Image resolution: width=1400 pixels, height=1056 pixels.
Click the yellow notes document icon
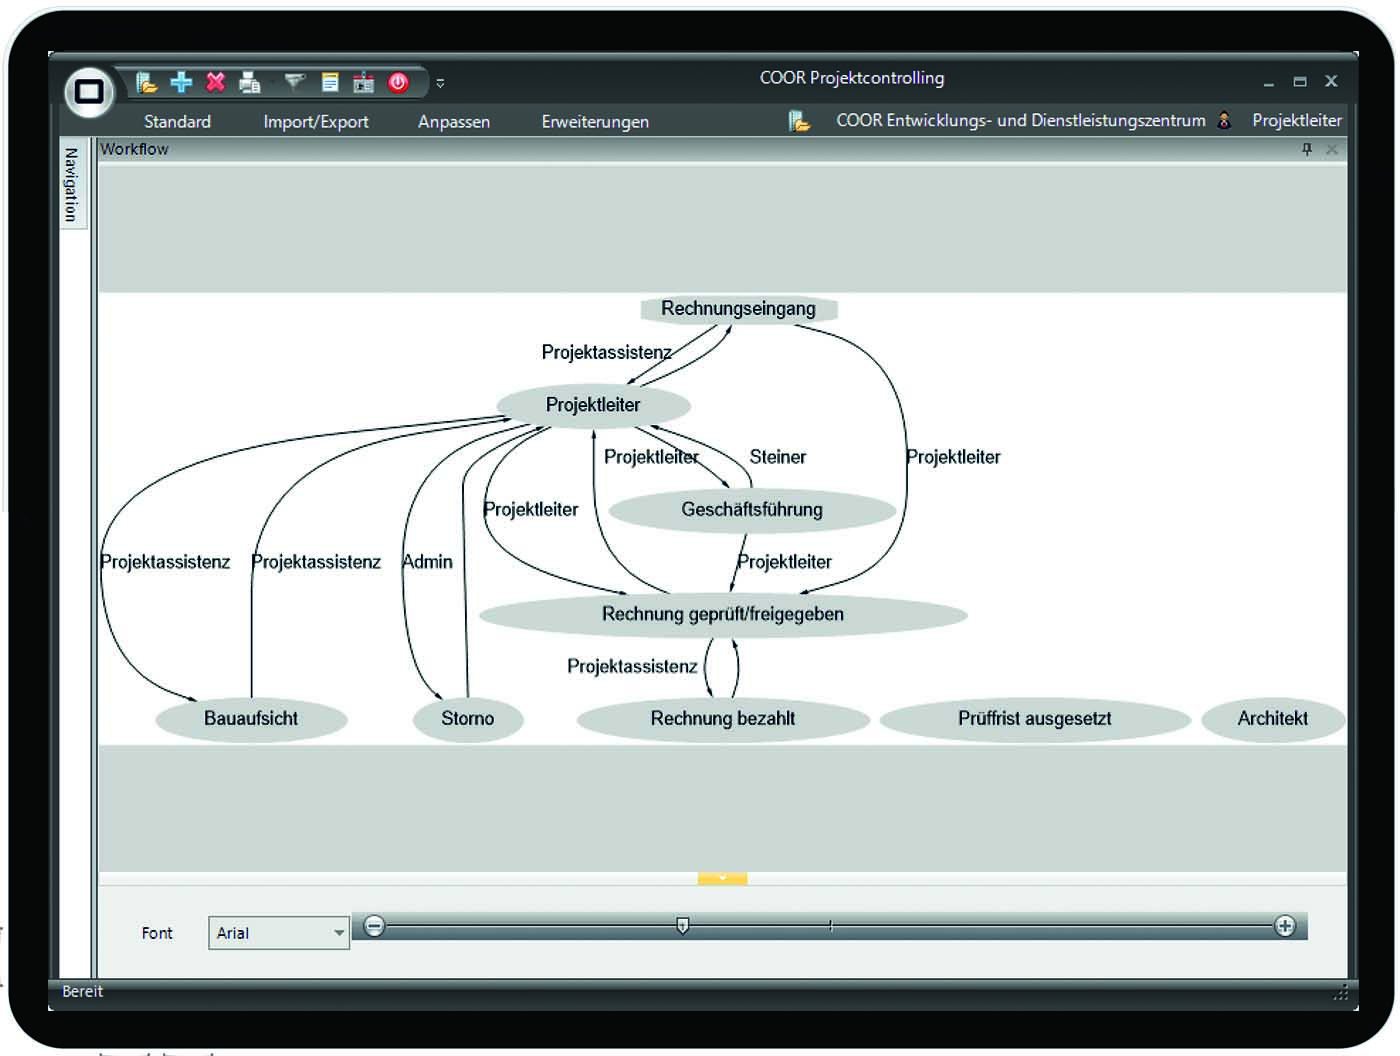click(330, 83)
